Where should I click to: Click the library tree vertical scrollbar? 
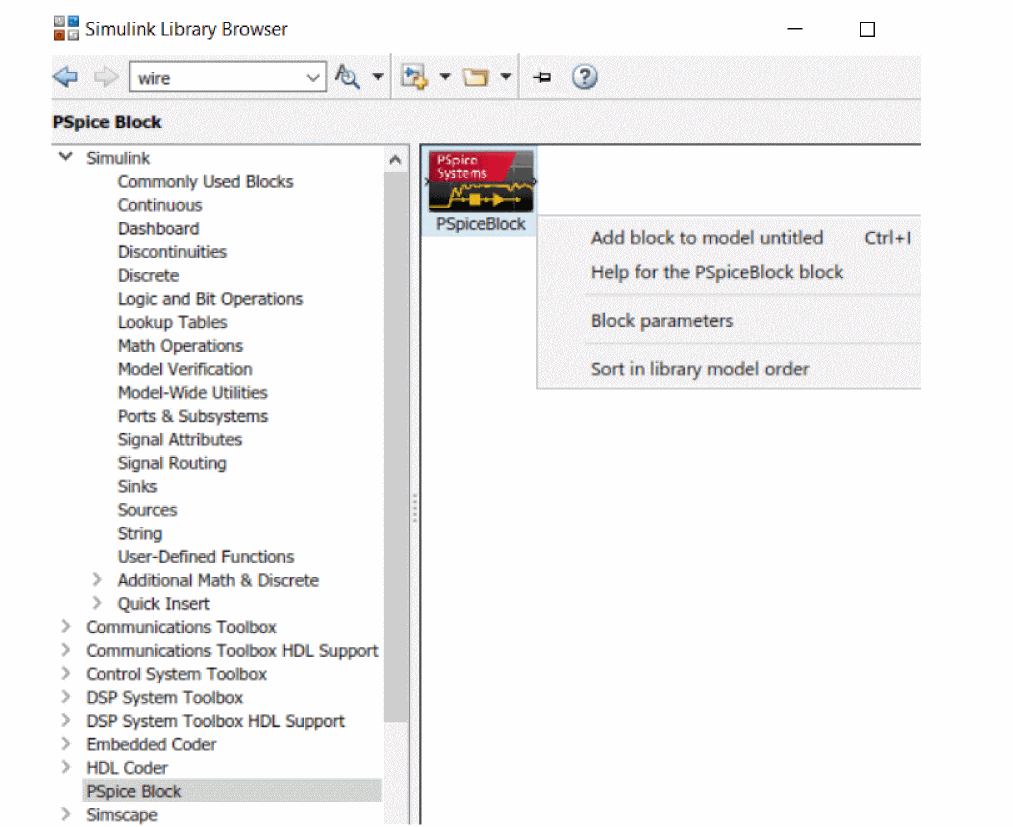[395, 446]
